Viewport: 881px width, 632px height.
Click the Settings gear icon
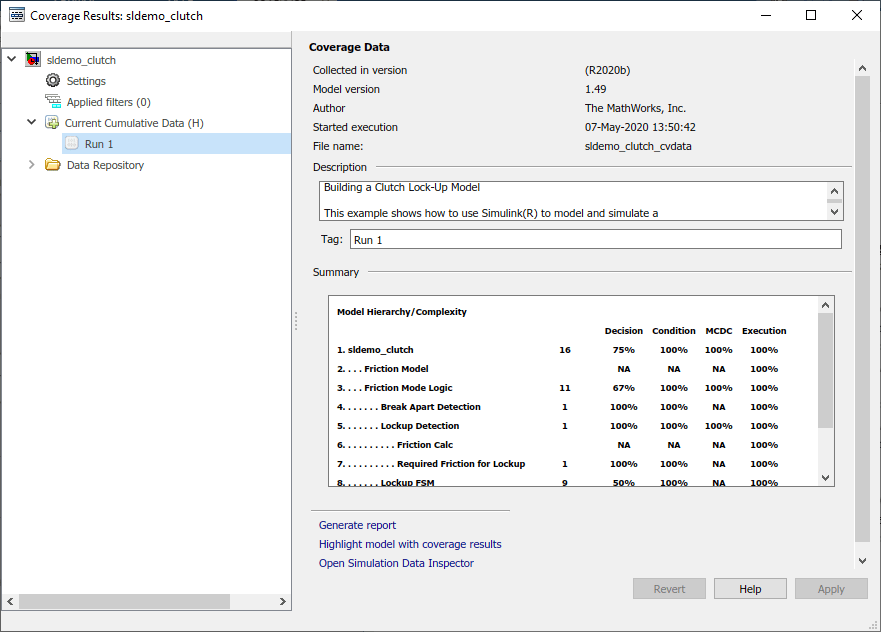(53, 81)
